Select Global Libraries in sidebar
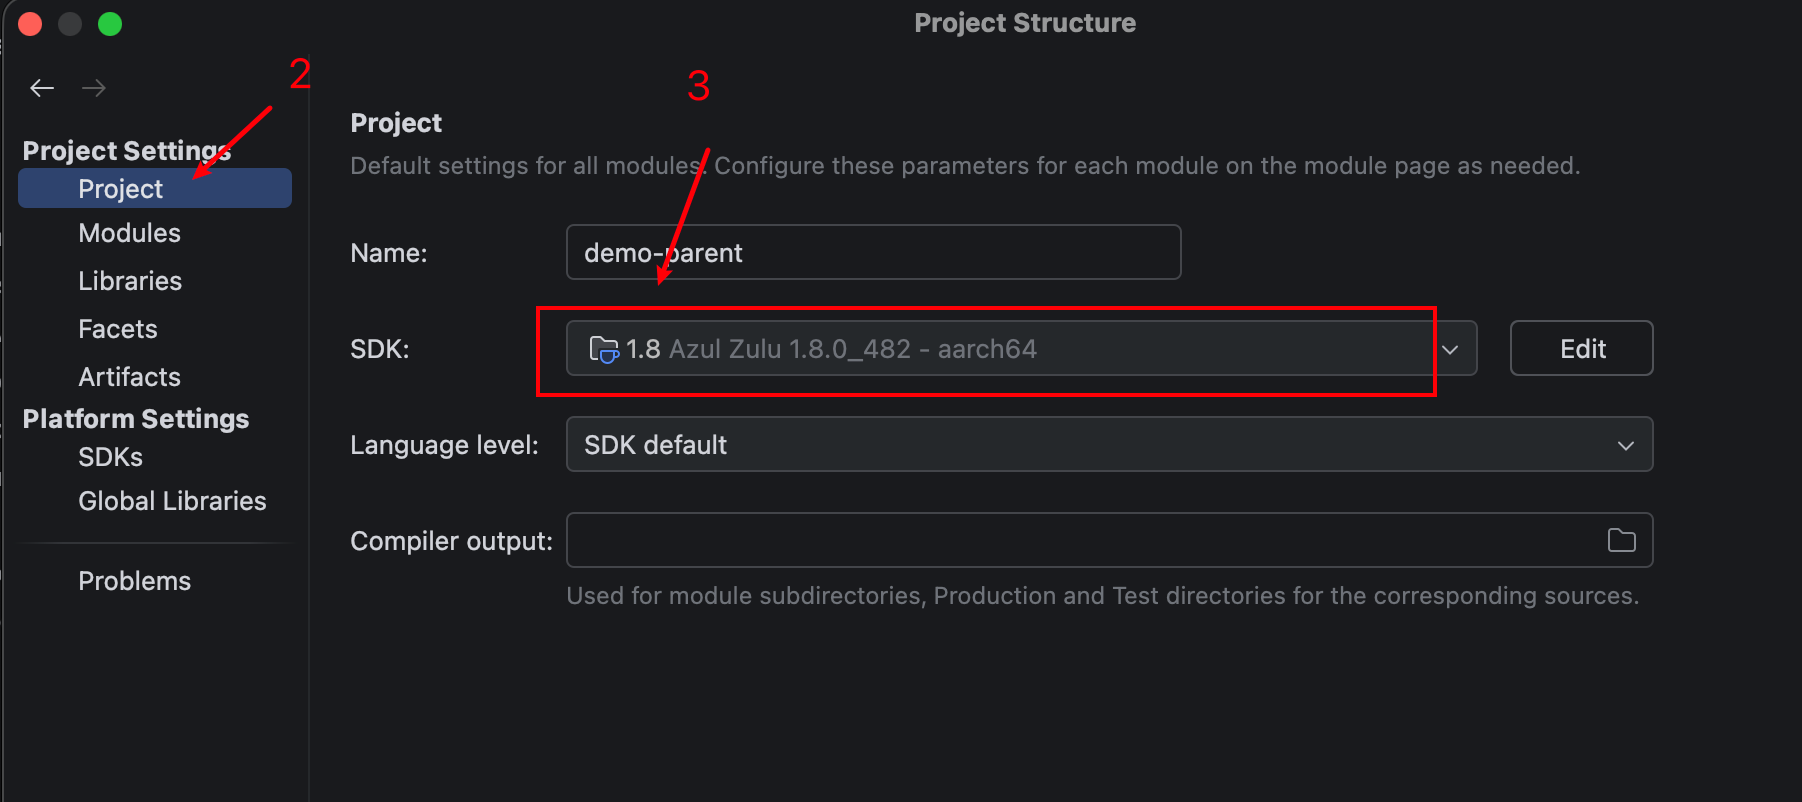 click(172, 501)
